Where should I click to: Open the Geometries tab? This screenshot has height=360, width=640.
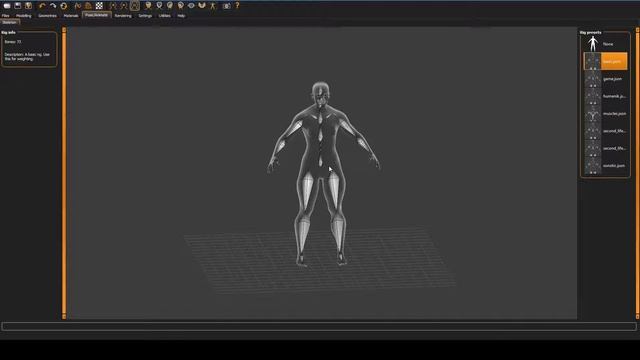click(x=47, y=16)
